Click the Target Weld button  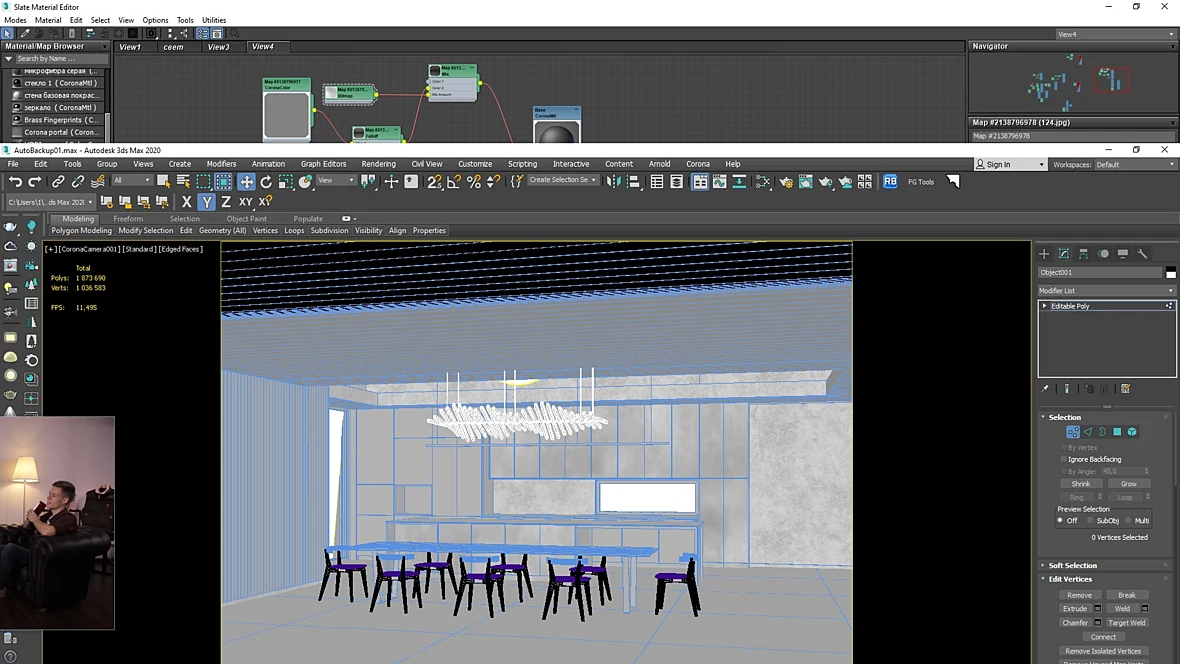pos(1127,623)
